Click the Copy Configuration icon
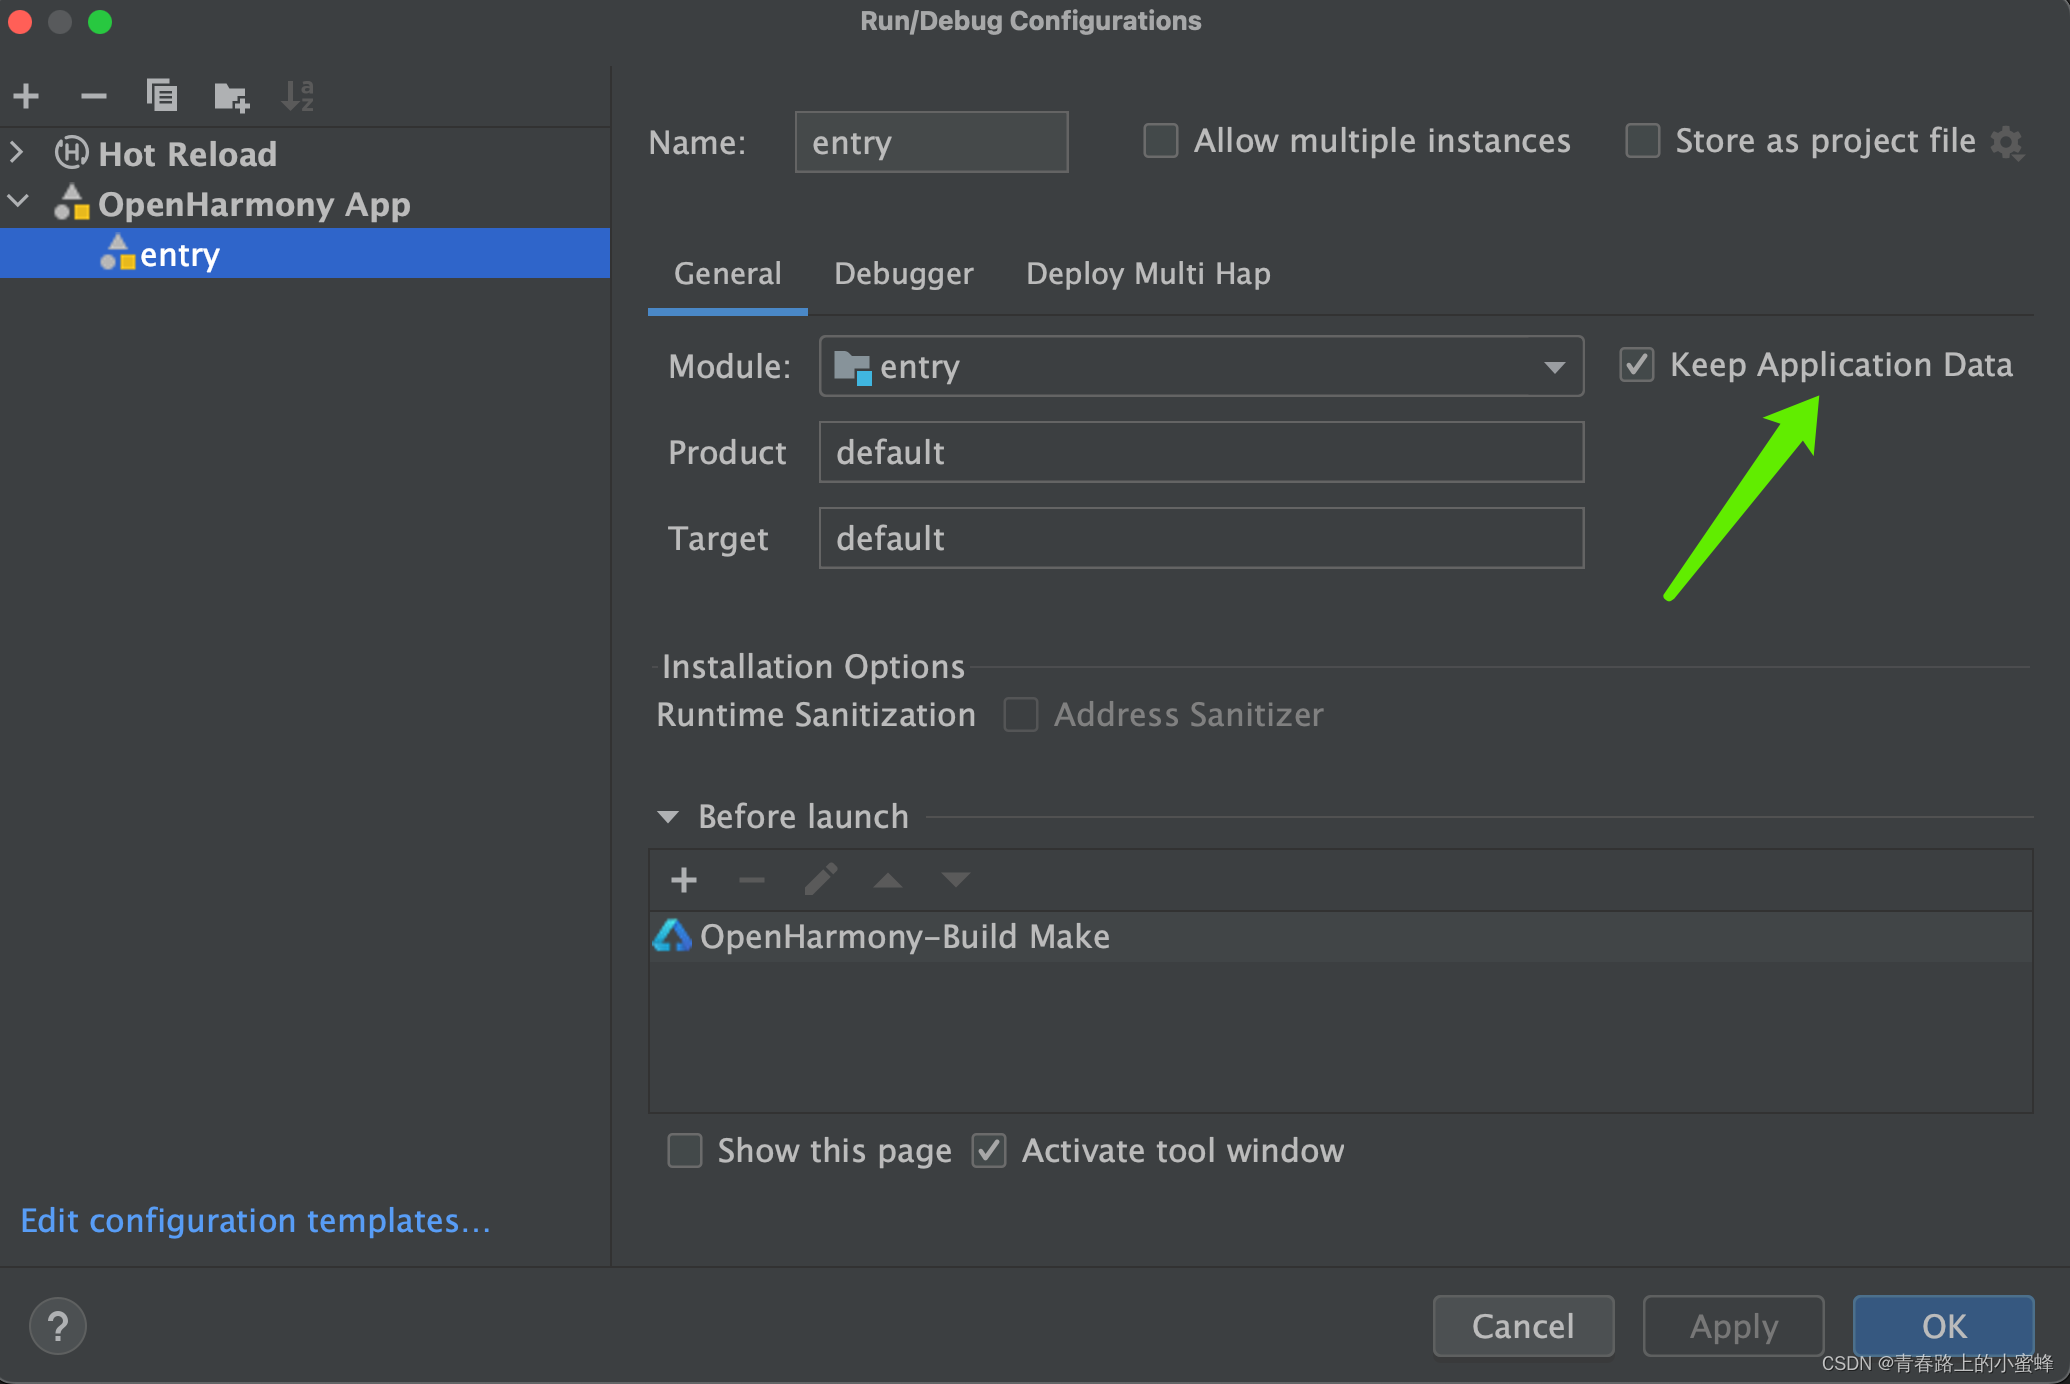The height and width of the screenshot is (1384, 2070). (162, 96)
